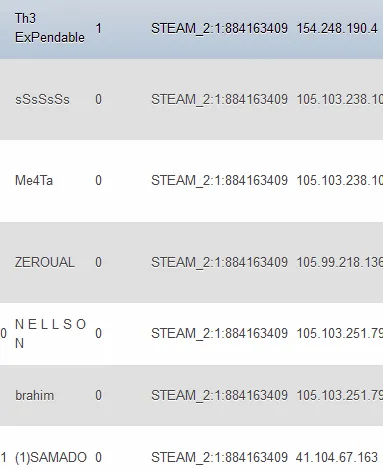Click the Steam ID in ZEROUAL row
383x471 pixels.
click(219, 262)
